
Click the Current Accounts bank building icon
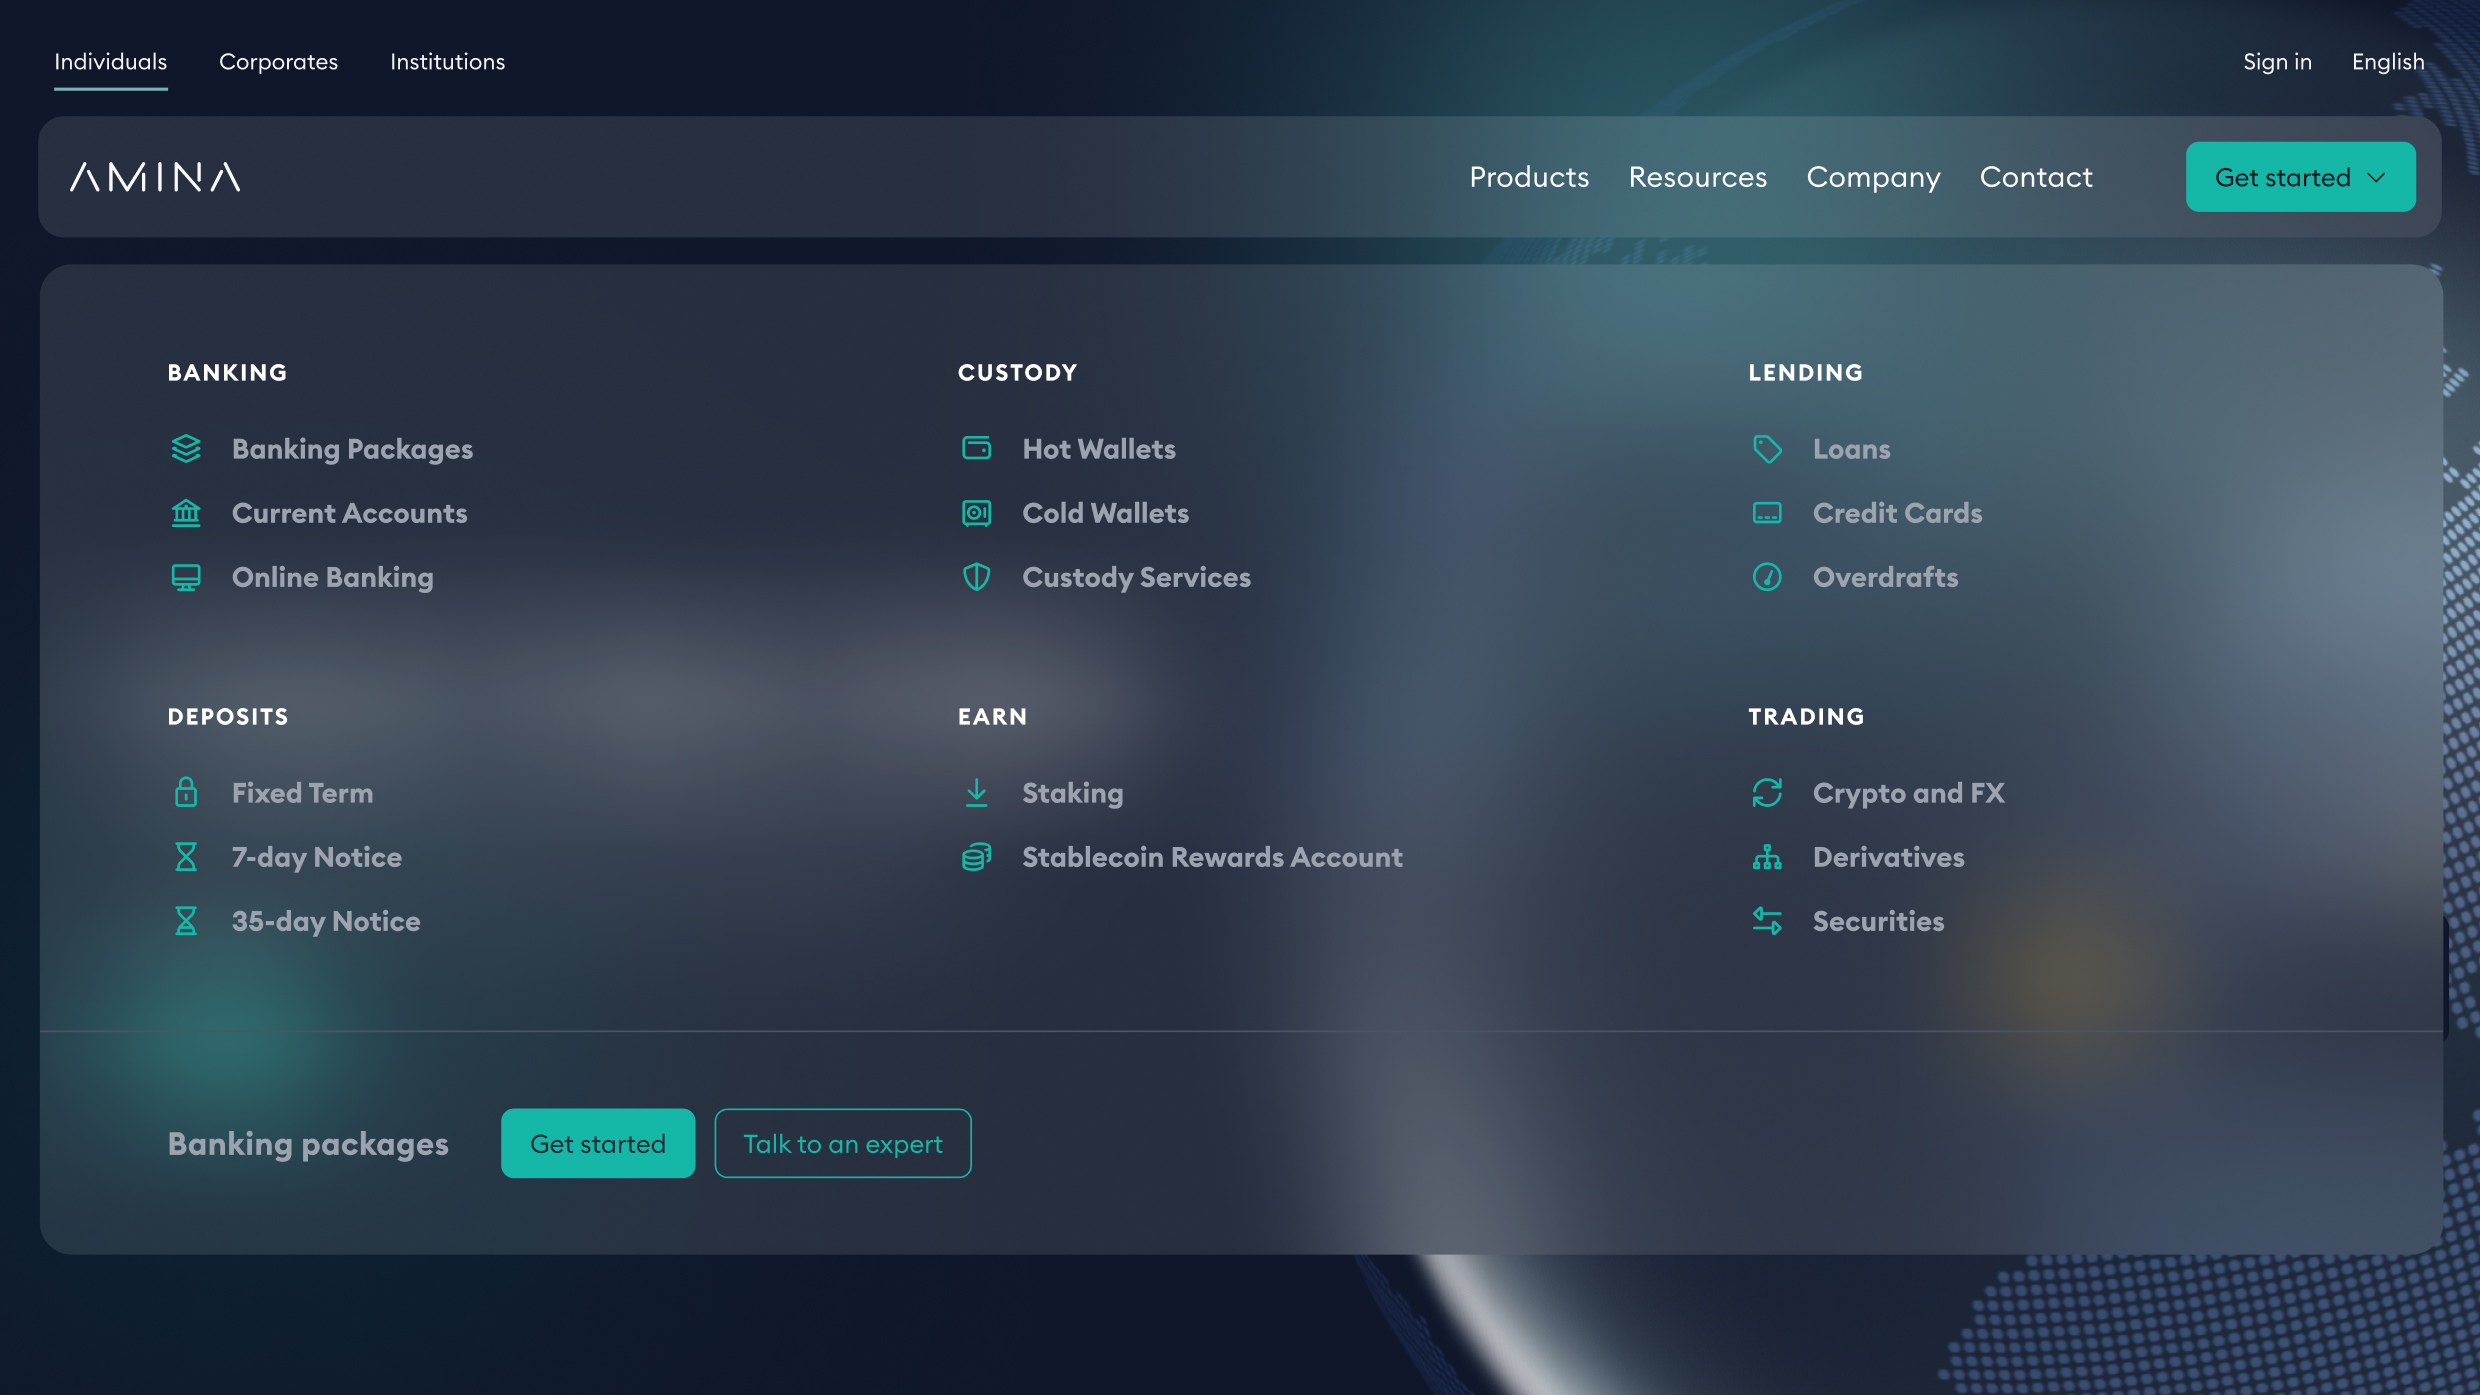point(186,513)
